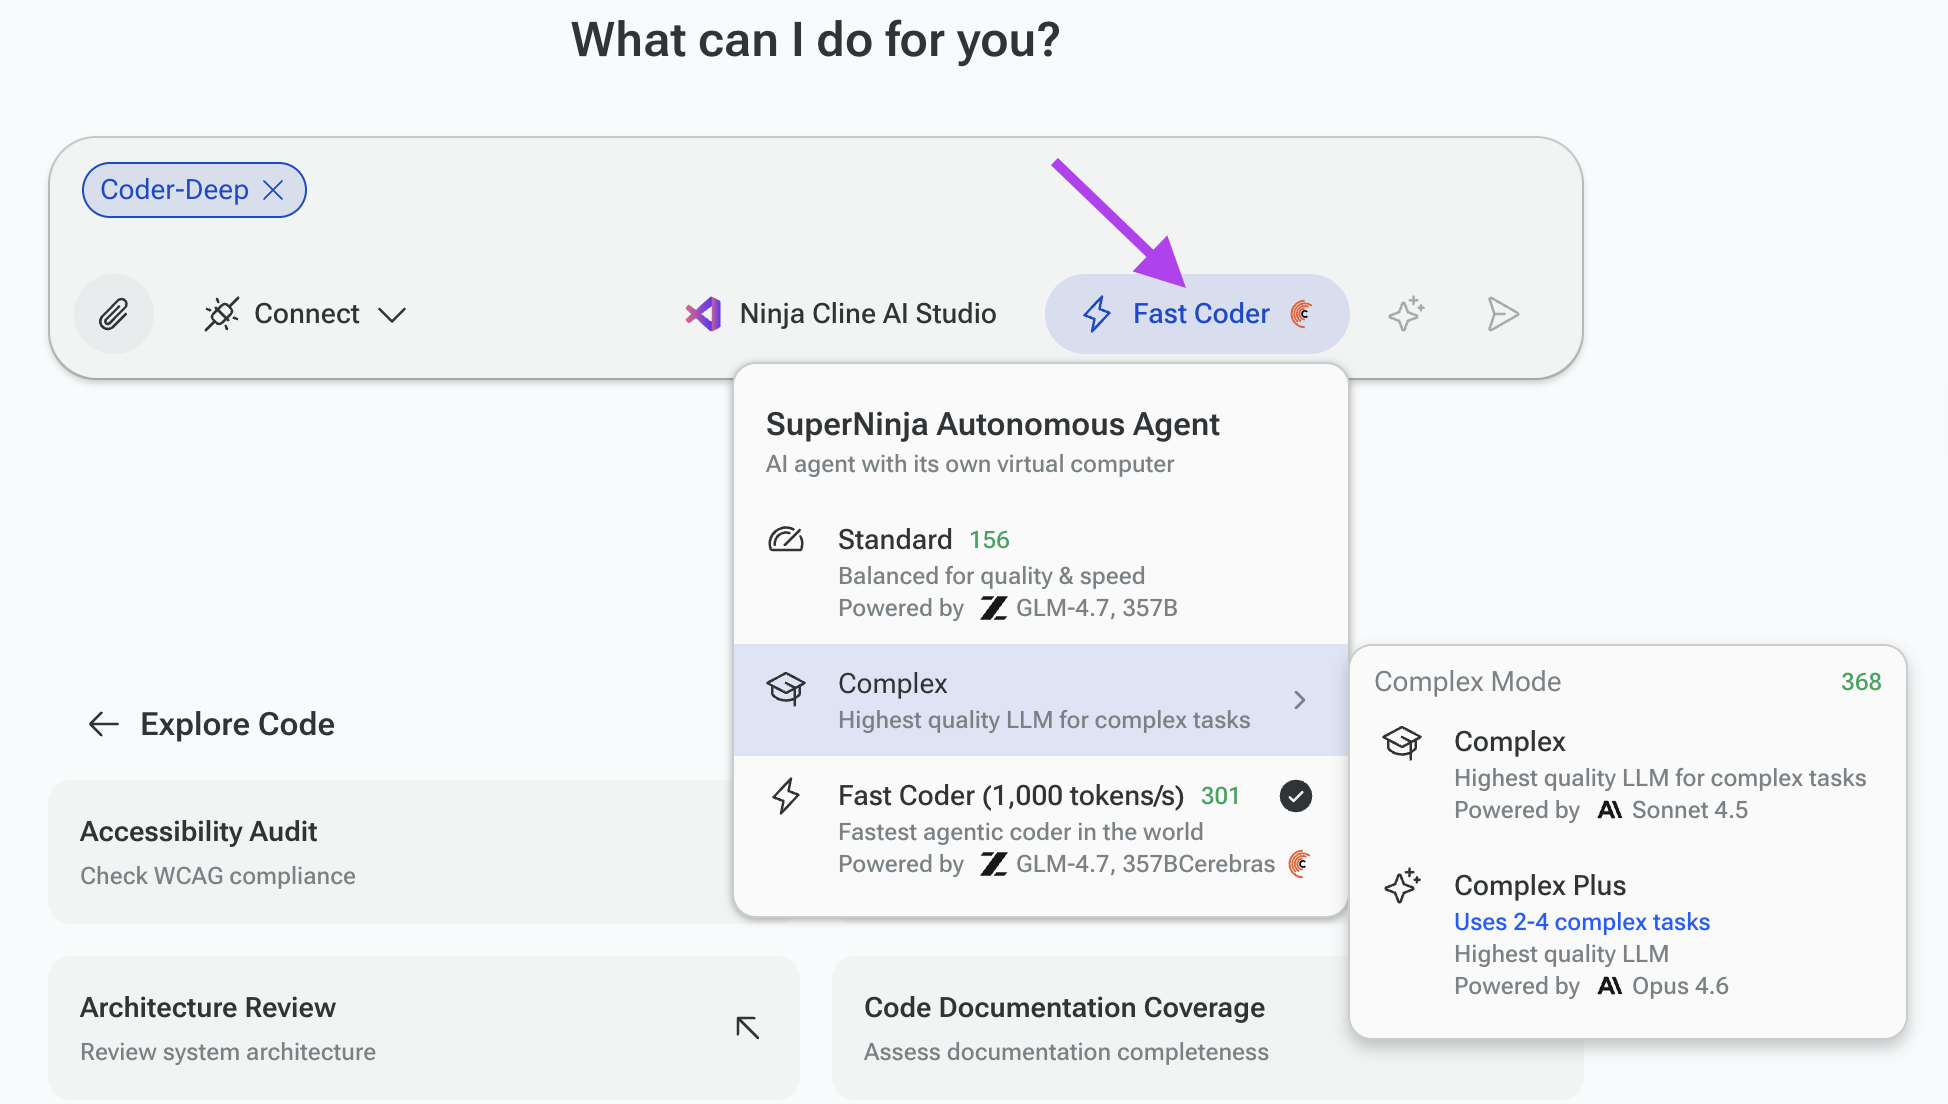Image resolution: width=1948 pixels, height=1104 pixels.
Task: Open the Fast Coder model selector
Action: coord(1197,314)
